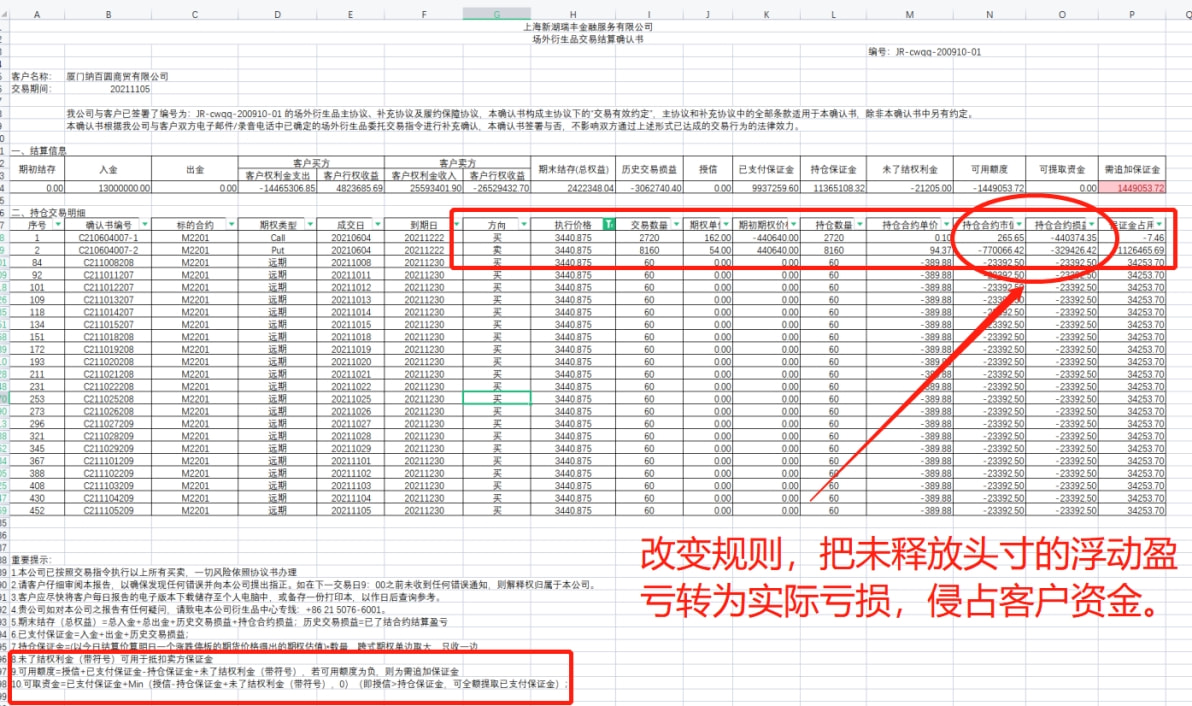The image size is (1192, 706).
Task: Click the company name cell 厦门纳百圆商贸有限公司
Action: tap(118, 76)
